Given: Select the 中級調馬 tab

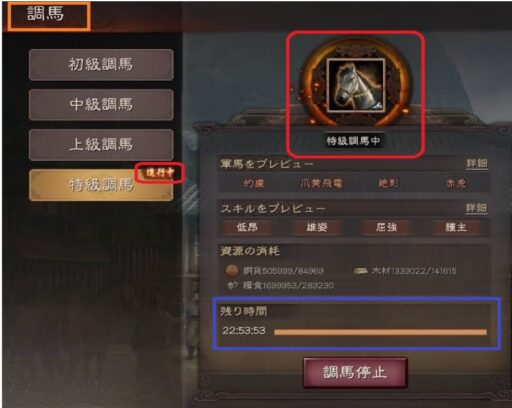Looking at the screenshot, I should point(101,104).
